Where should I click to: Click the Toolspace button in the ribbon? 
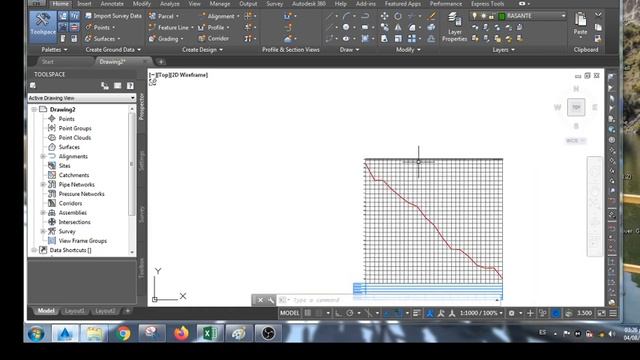tap(43, 26)
